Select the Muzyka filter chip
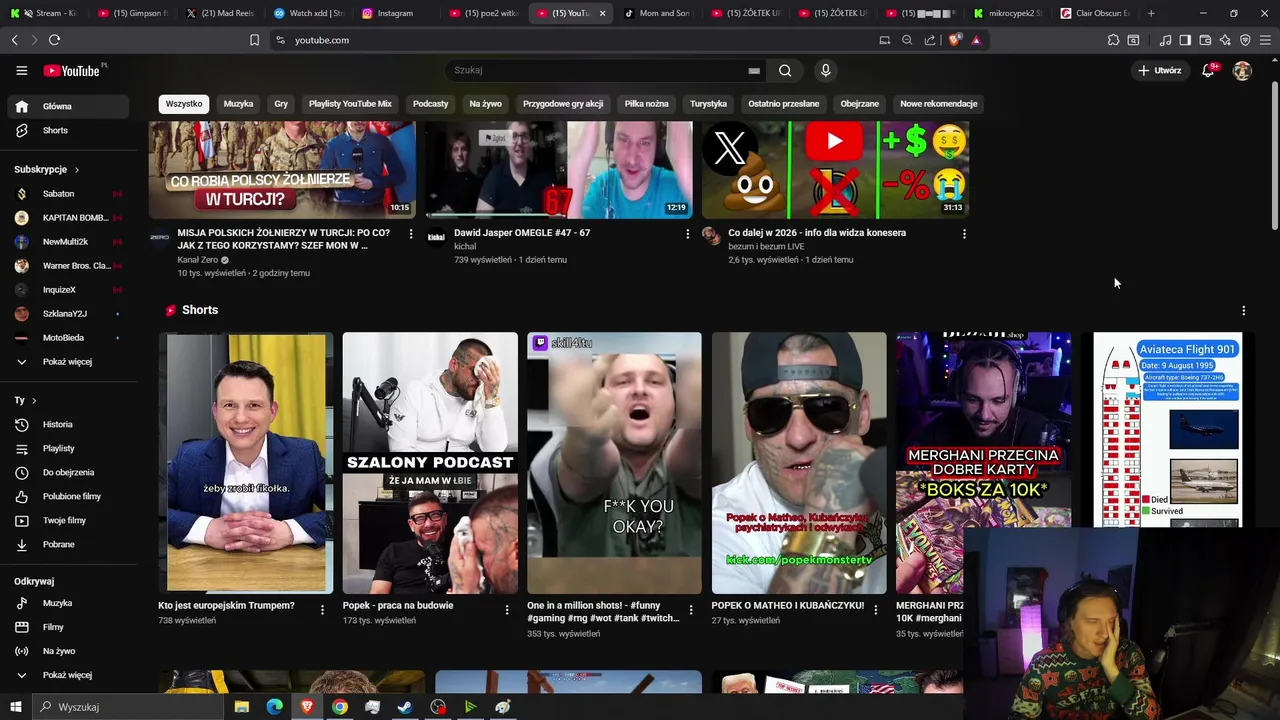The width and height of the screenshot is (1280, 720). [x=238, y=104]
